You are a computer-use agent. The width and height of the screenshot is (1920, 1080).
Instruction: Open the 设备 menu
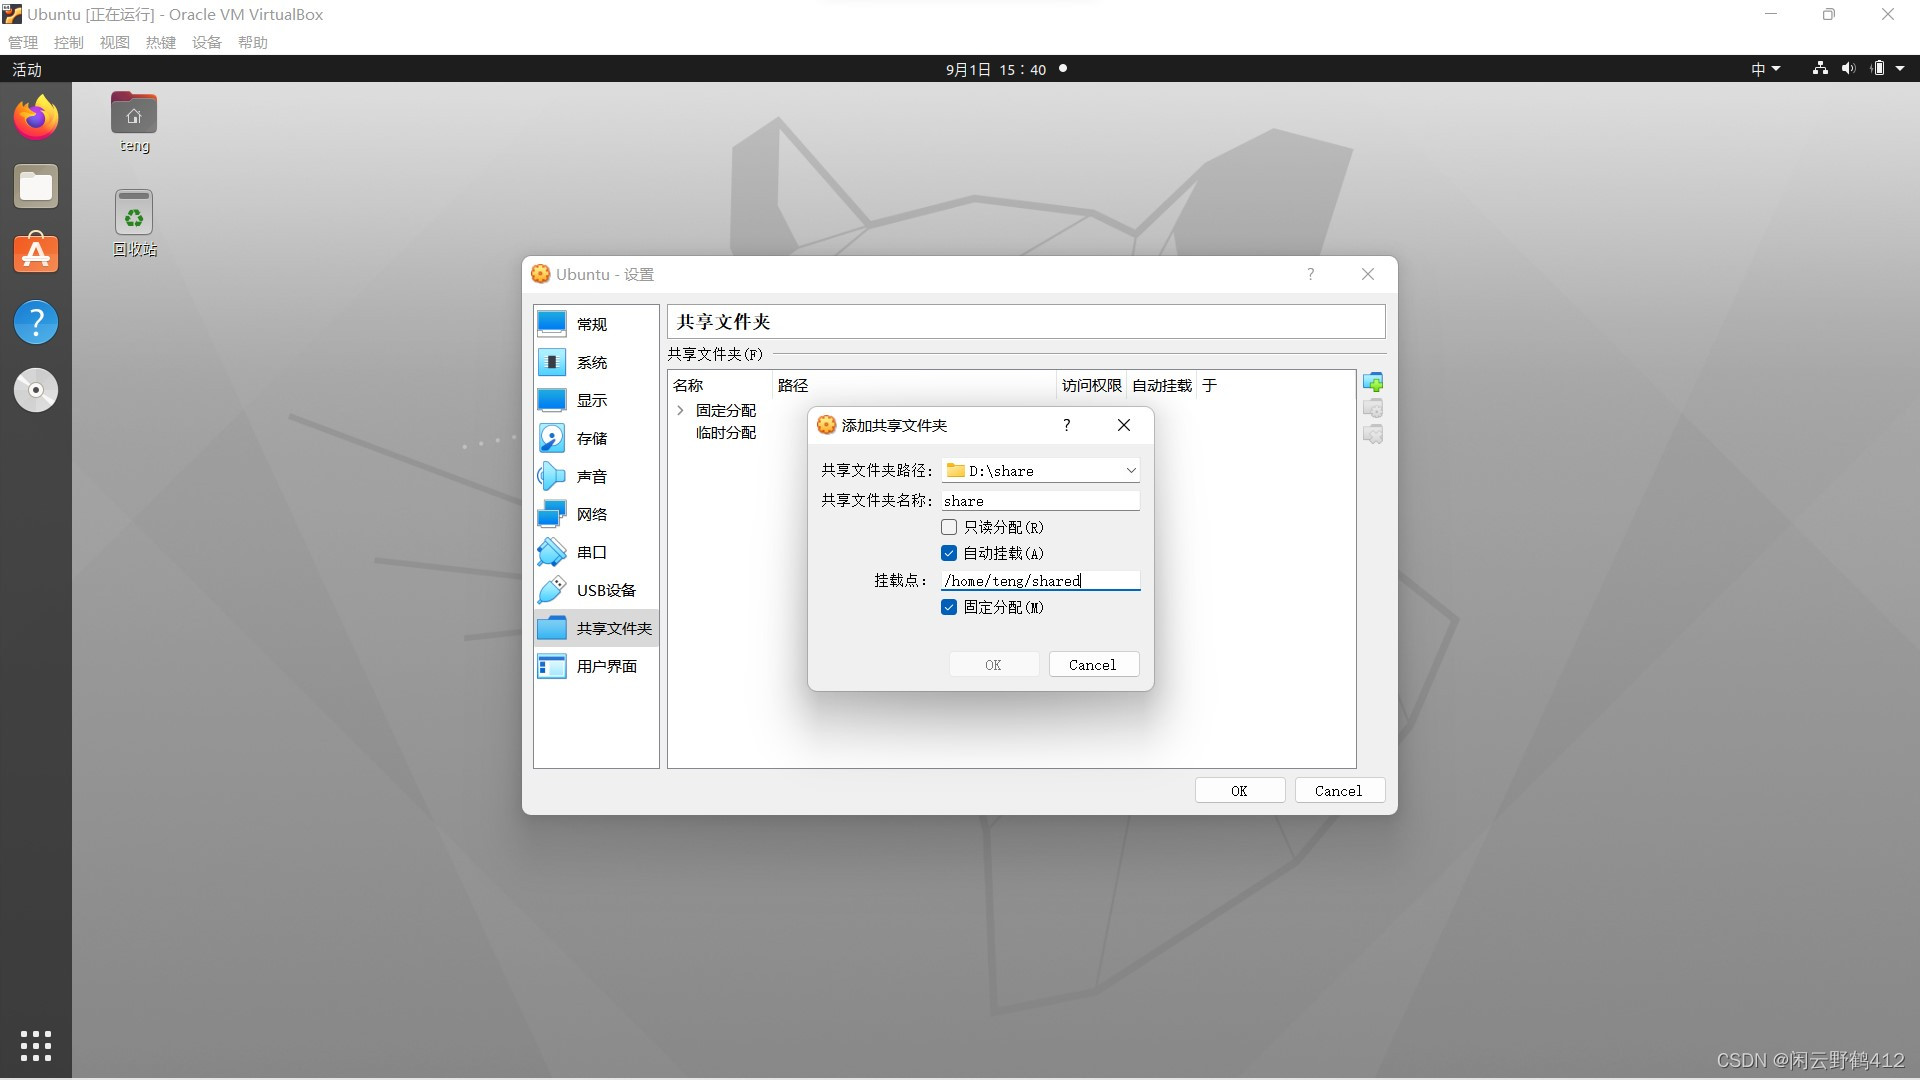(x=207, y=42)
